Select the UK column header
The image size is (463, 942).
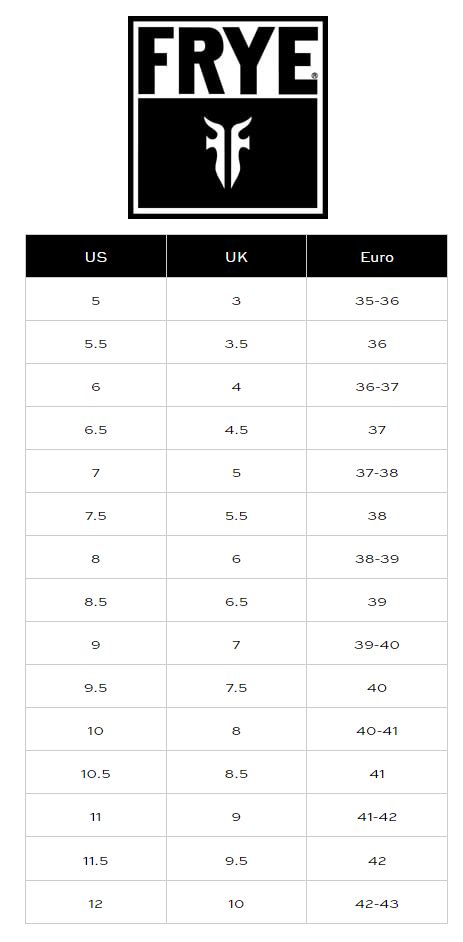(237, 257)
